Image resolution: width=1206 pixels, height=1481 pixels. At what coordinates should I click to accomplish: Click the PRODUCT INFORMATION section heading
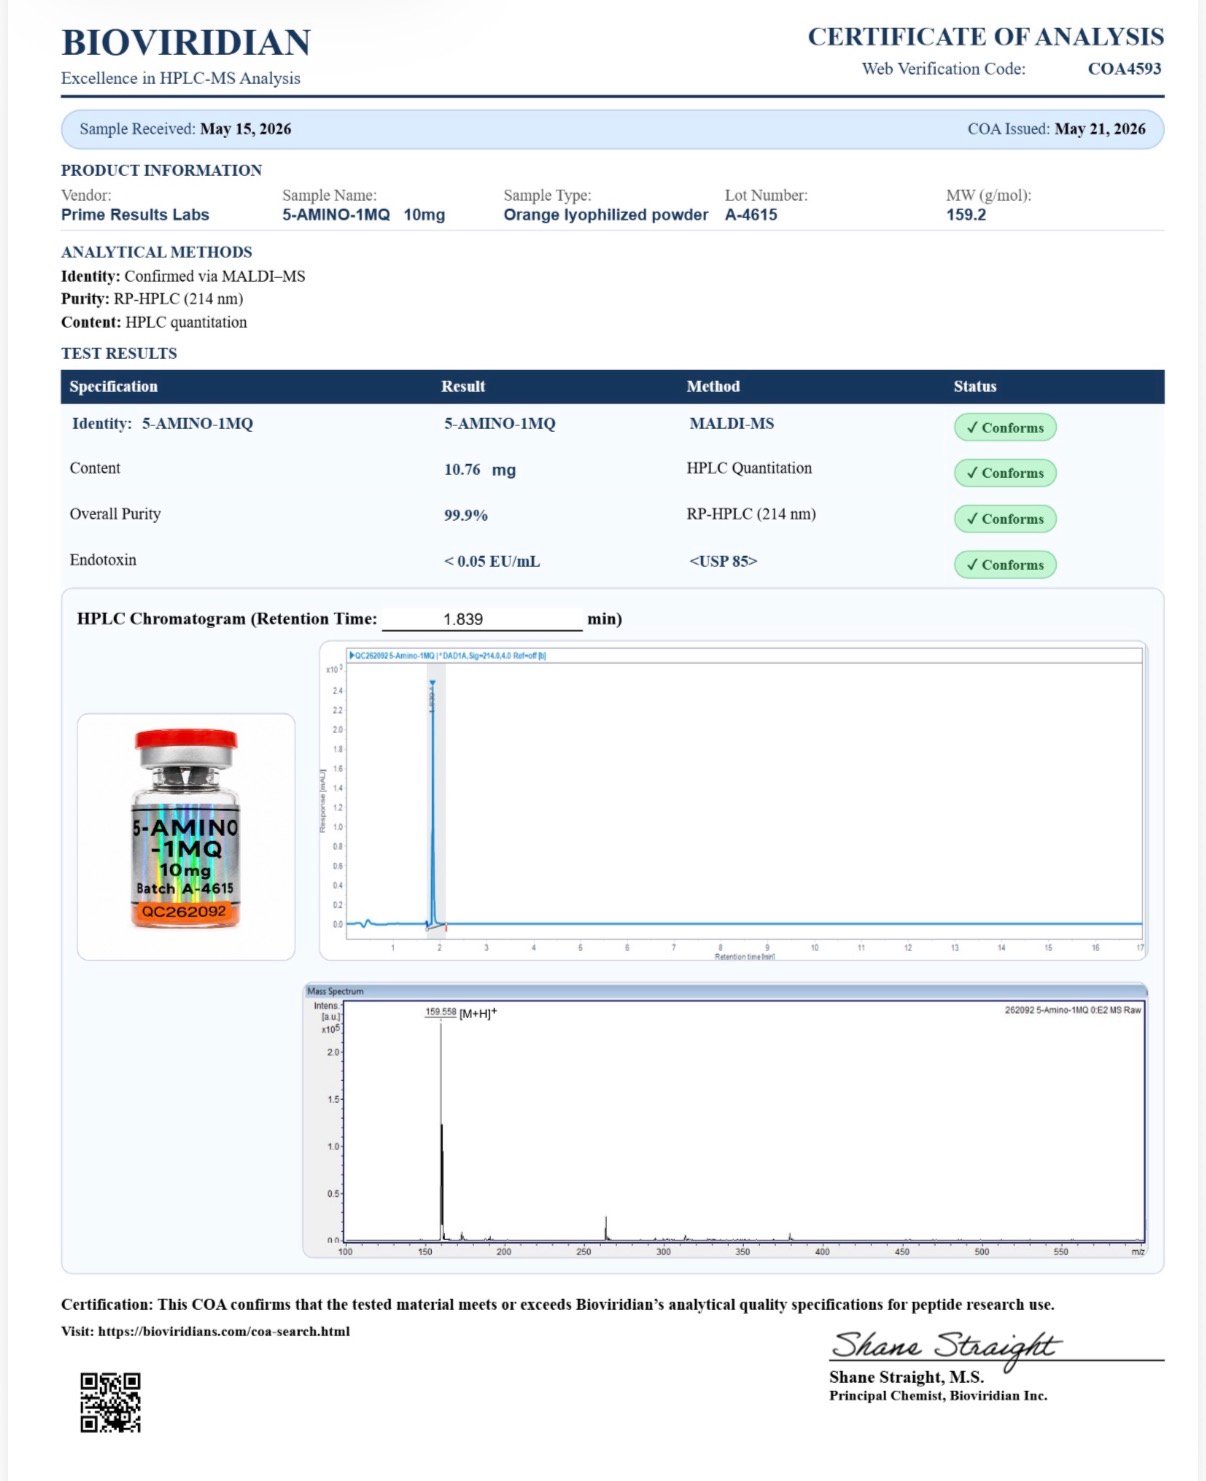click(x=161, y=170)
